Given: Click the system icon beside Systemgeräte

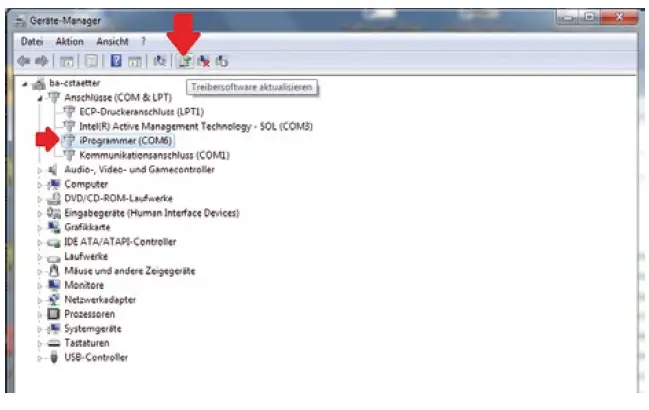Looking at the screenshot, I should pos(53,328).
